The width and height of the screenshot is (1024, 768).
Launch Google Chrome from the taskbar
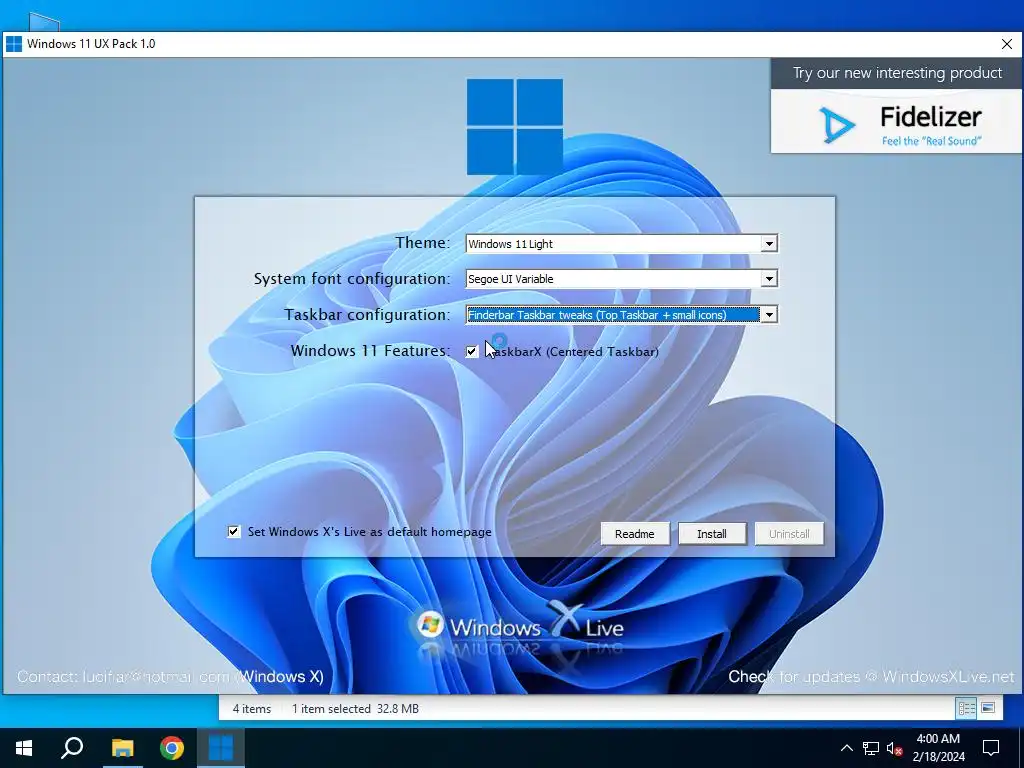pyautogui.click(x=172, y=748)
